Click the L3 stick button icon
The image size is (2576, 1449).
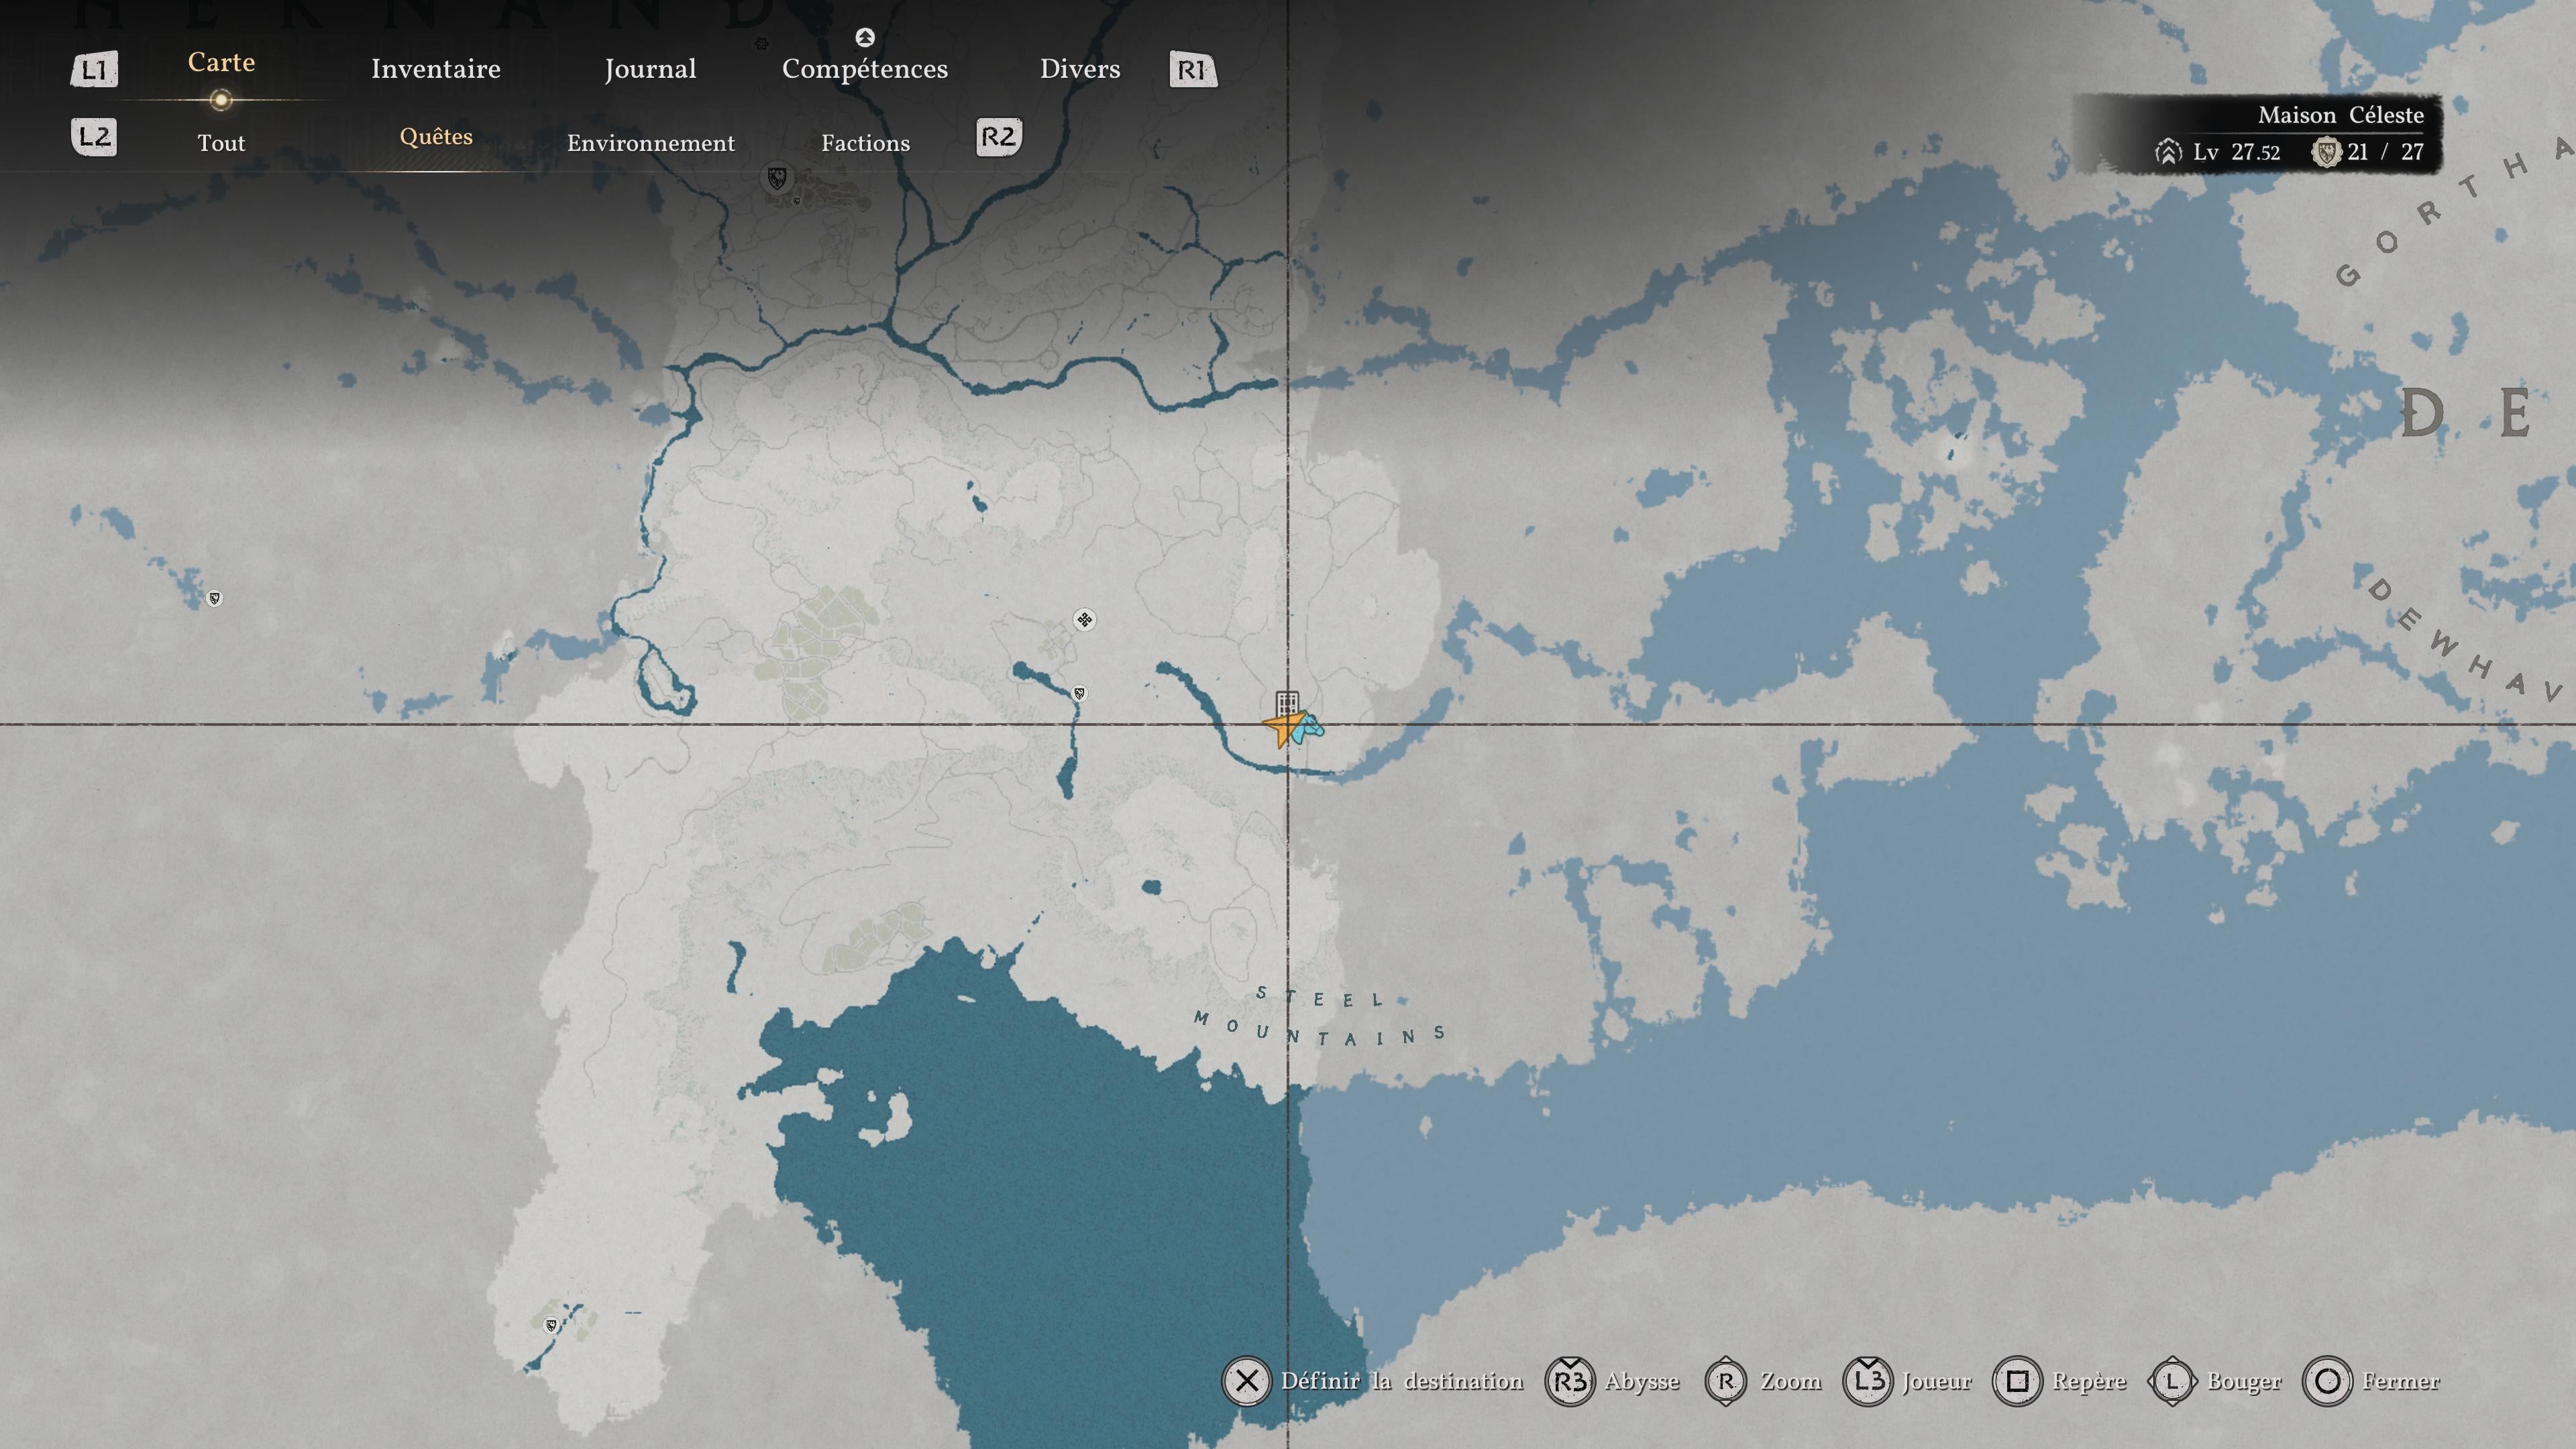(x=1867, y=1382)
